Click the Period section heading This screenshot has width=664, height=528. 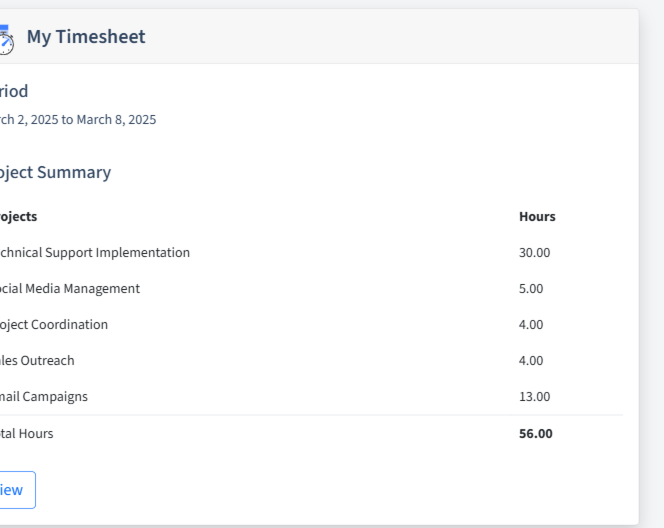(x=14, y=91)
